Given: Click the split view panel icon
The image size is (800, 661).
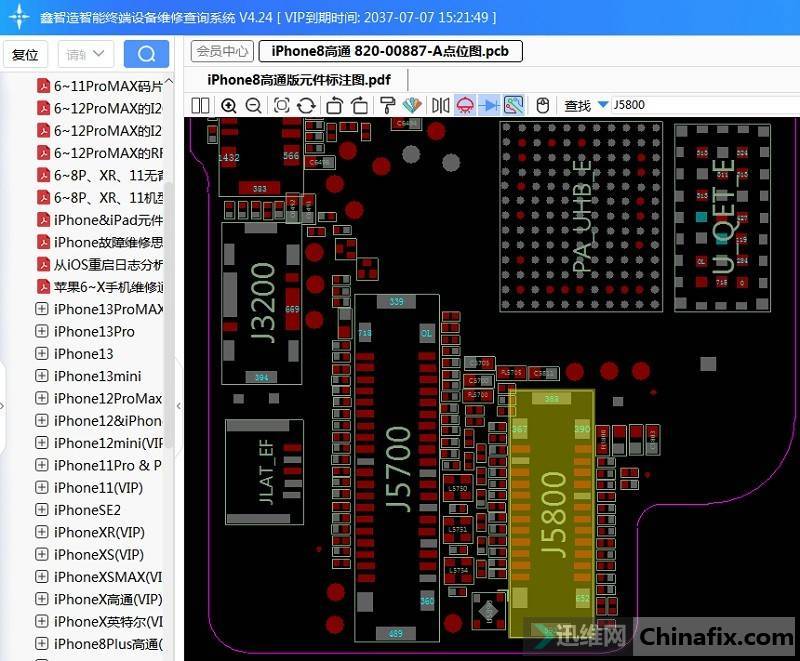Looking at the screenshot, I should (x=200, y=105).
